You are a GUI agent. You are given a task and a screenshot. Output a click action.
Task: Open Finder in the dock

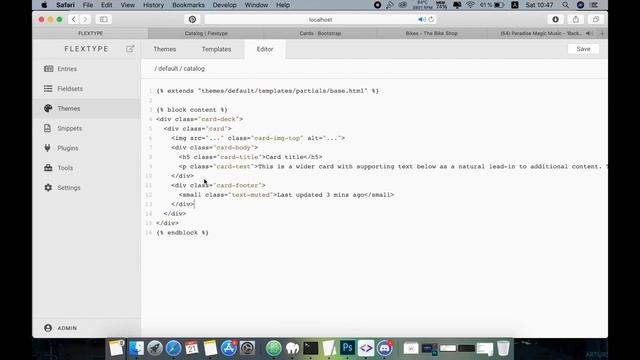[x=136, y=348]
